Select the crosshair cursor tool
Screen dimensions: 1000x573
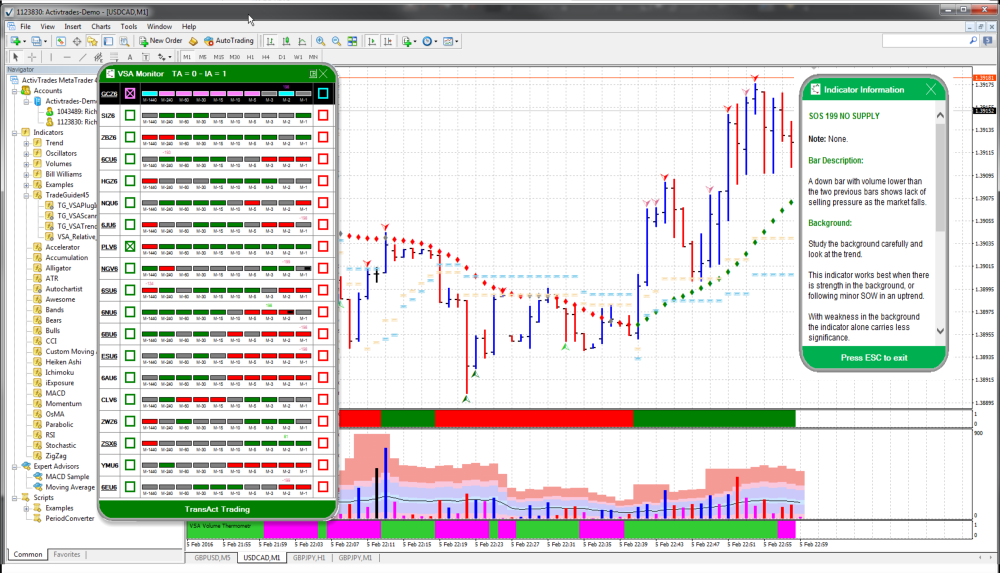pyautogui.click(x=30, y=57)
